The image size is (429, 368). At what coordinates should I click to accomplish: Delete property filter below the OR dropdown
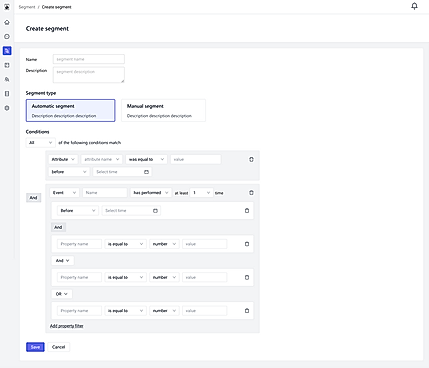pos(247,311)
